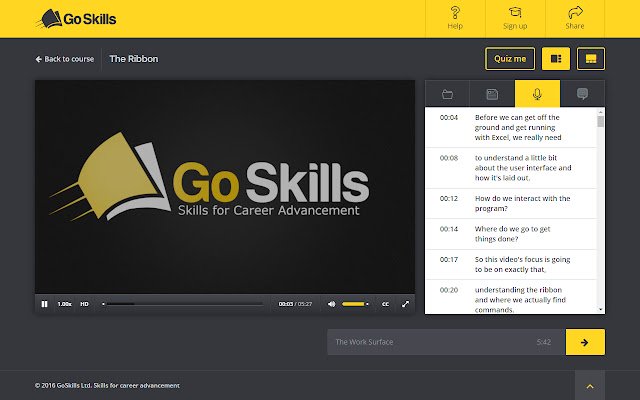Adjust the yellow volume slider
640x400 pixels.
[x=355, y=304]
